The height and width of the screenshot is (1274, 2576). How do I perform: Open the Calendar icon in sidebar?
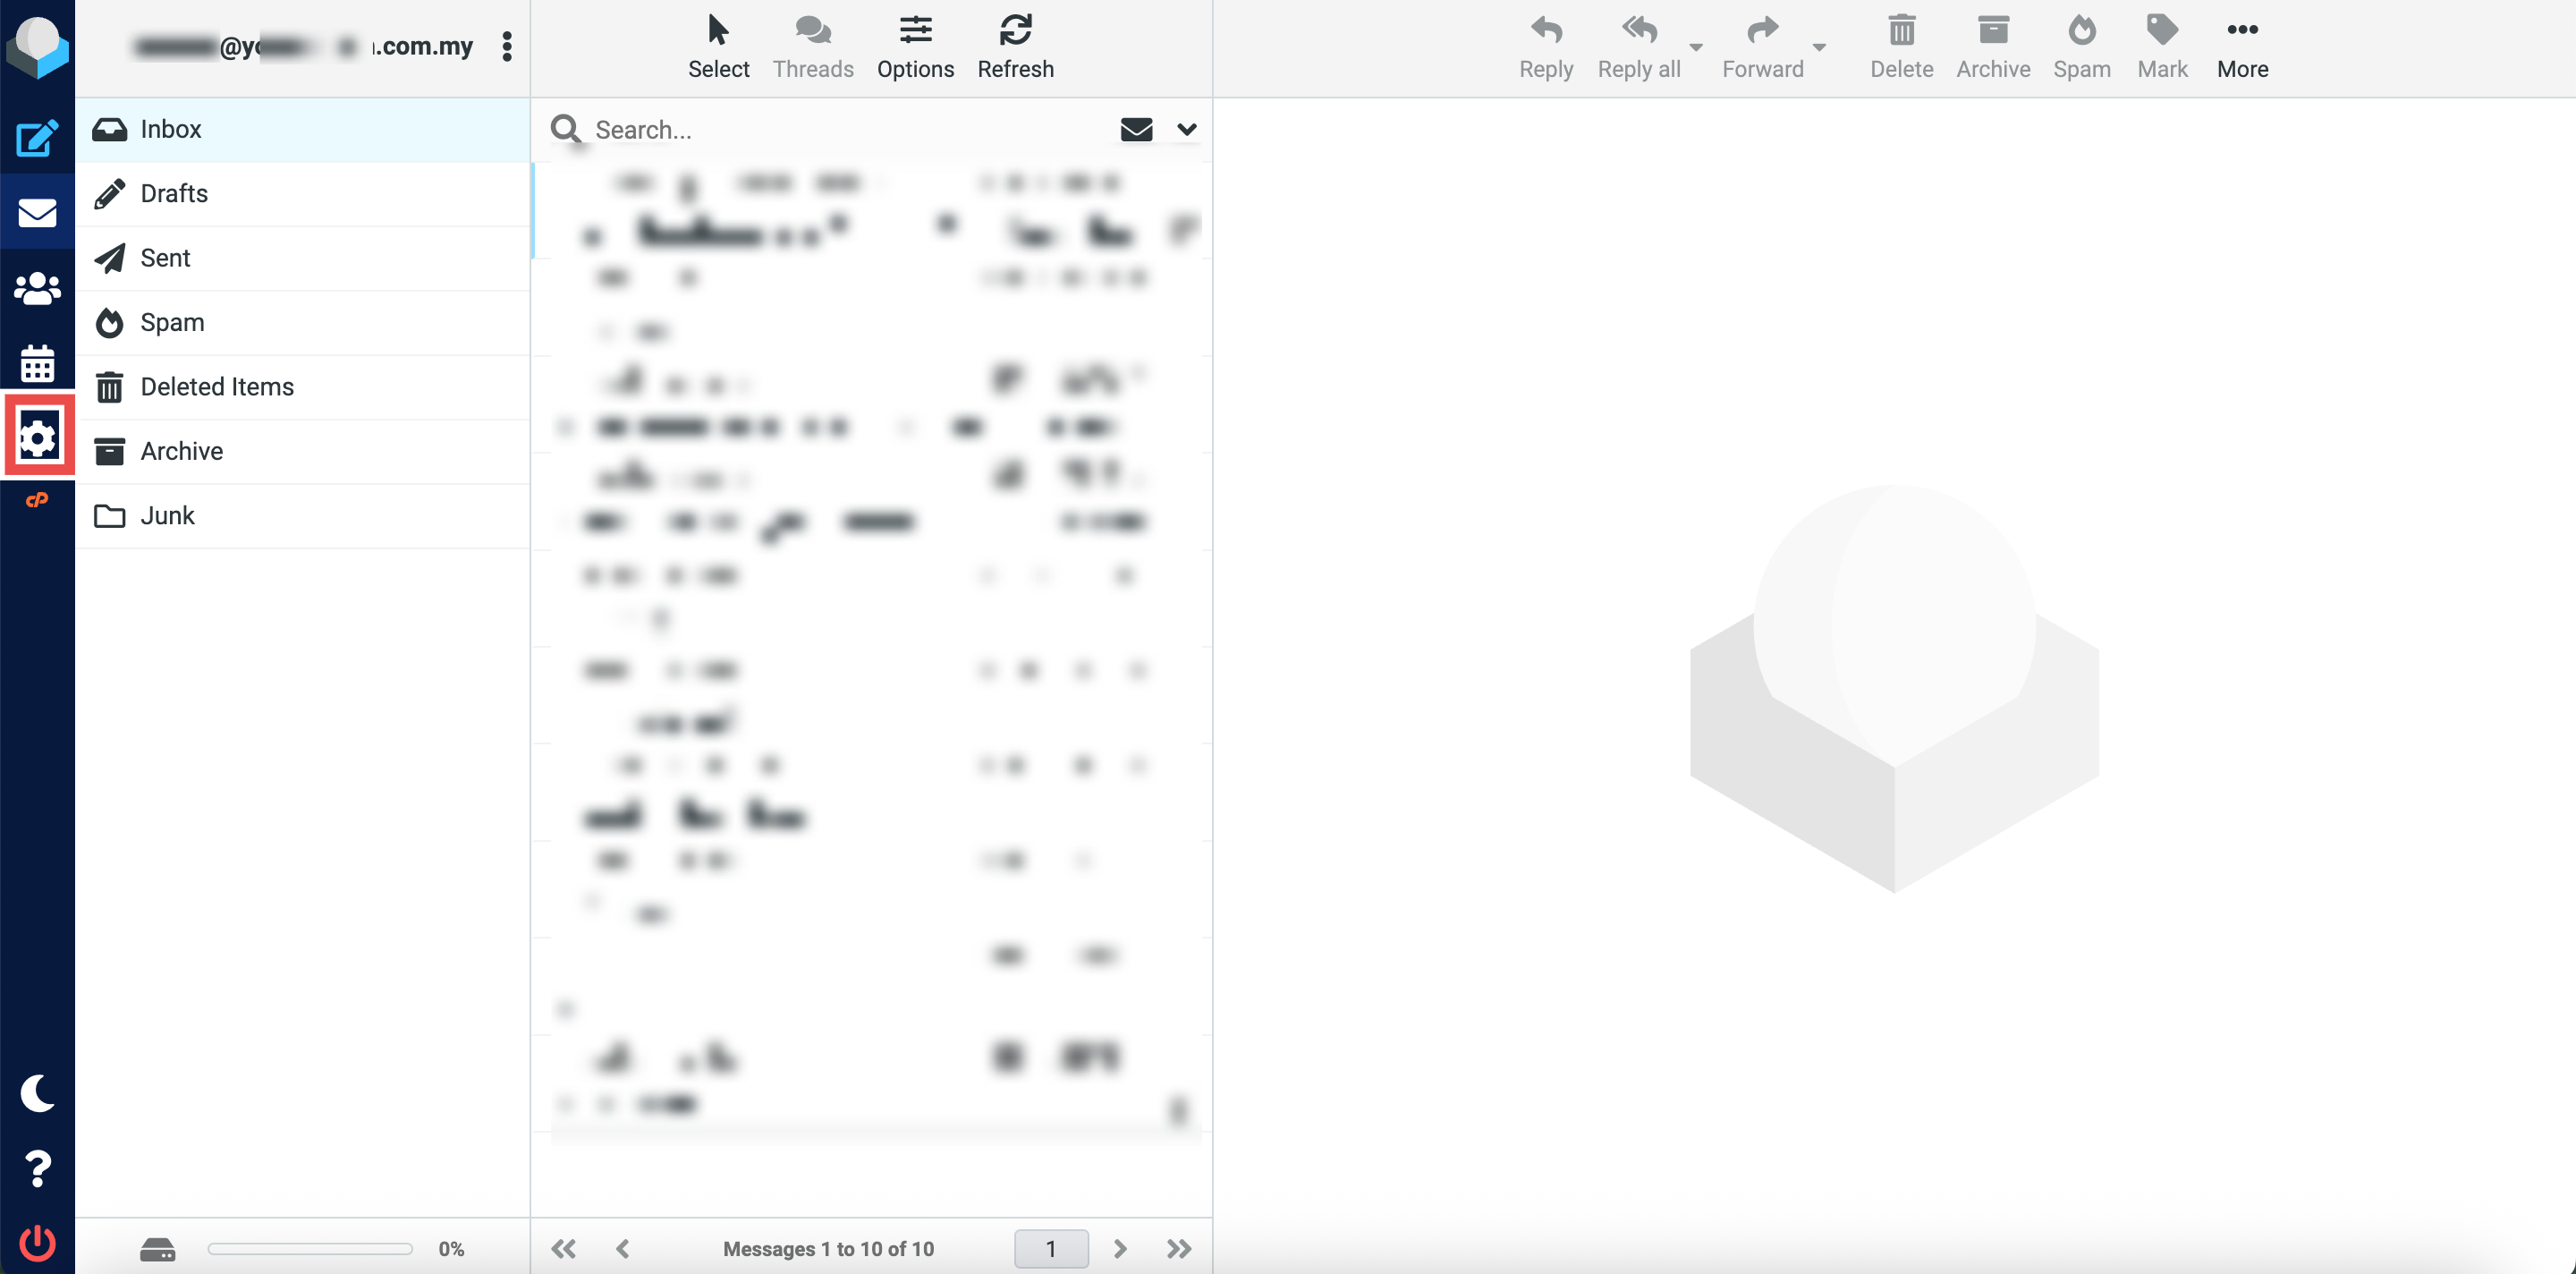(37, 364)
